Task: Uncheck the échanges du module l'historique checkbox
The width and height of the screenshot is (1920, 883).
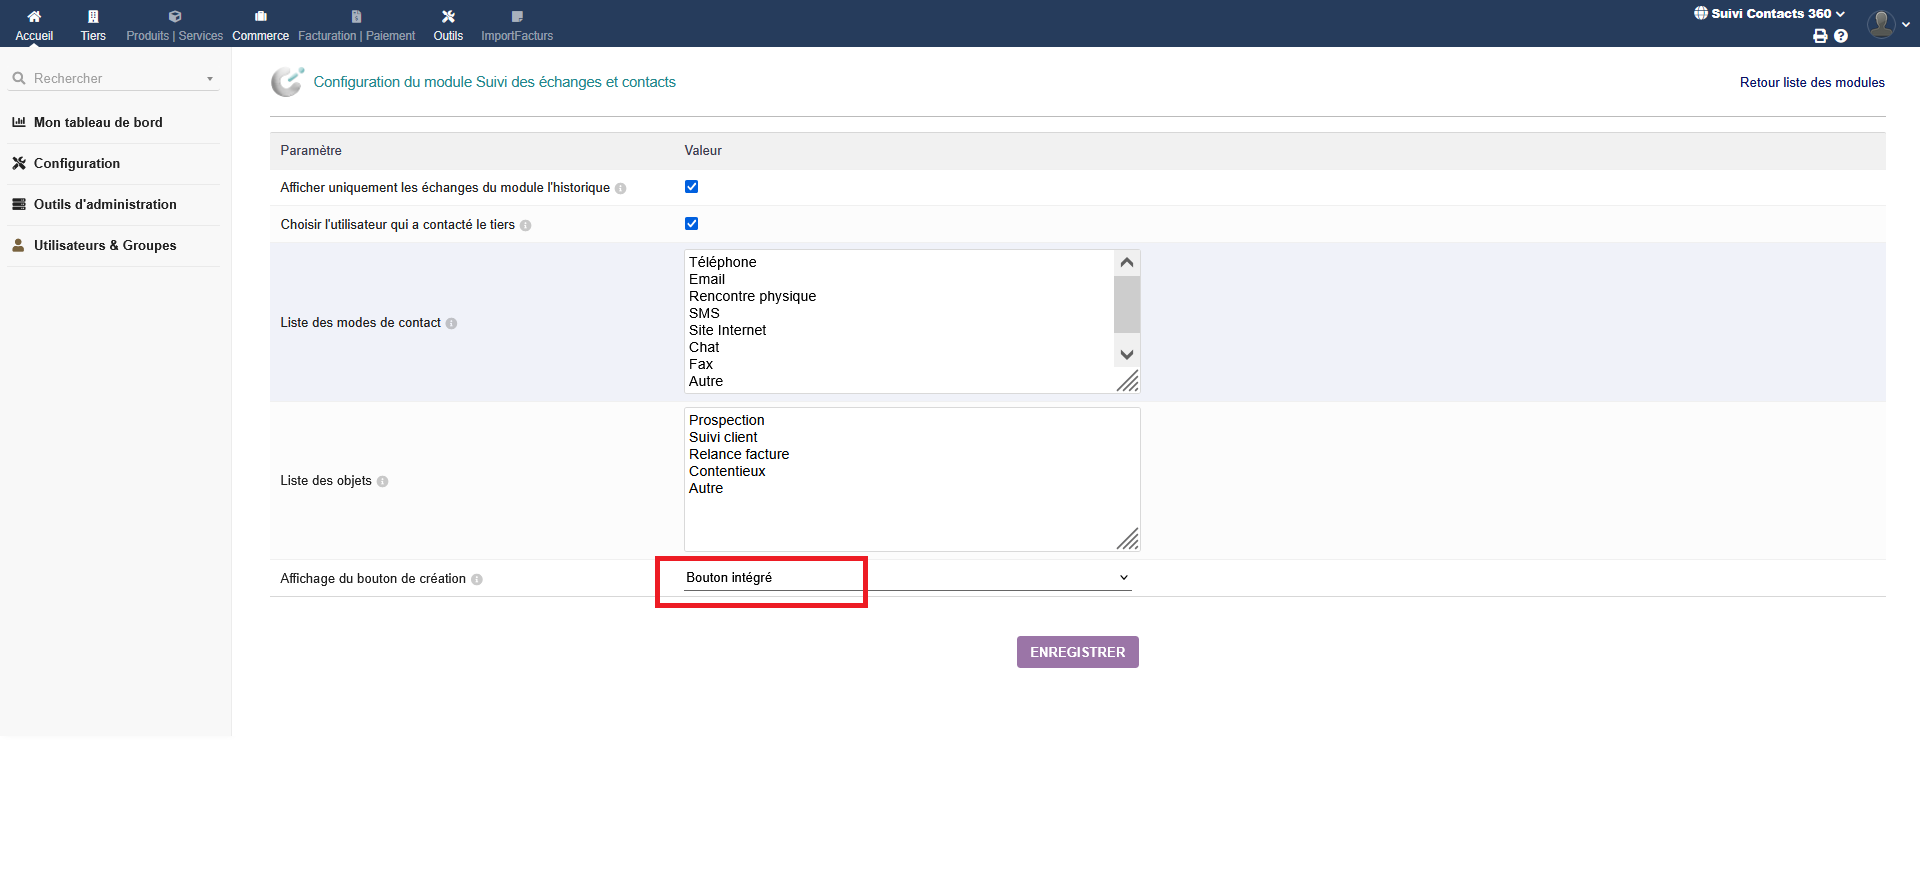Action: [691, 187]
